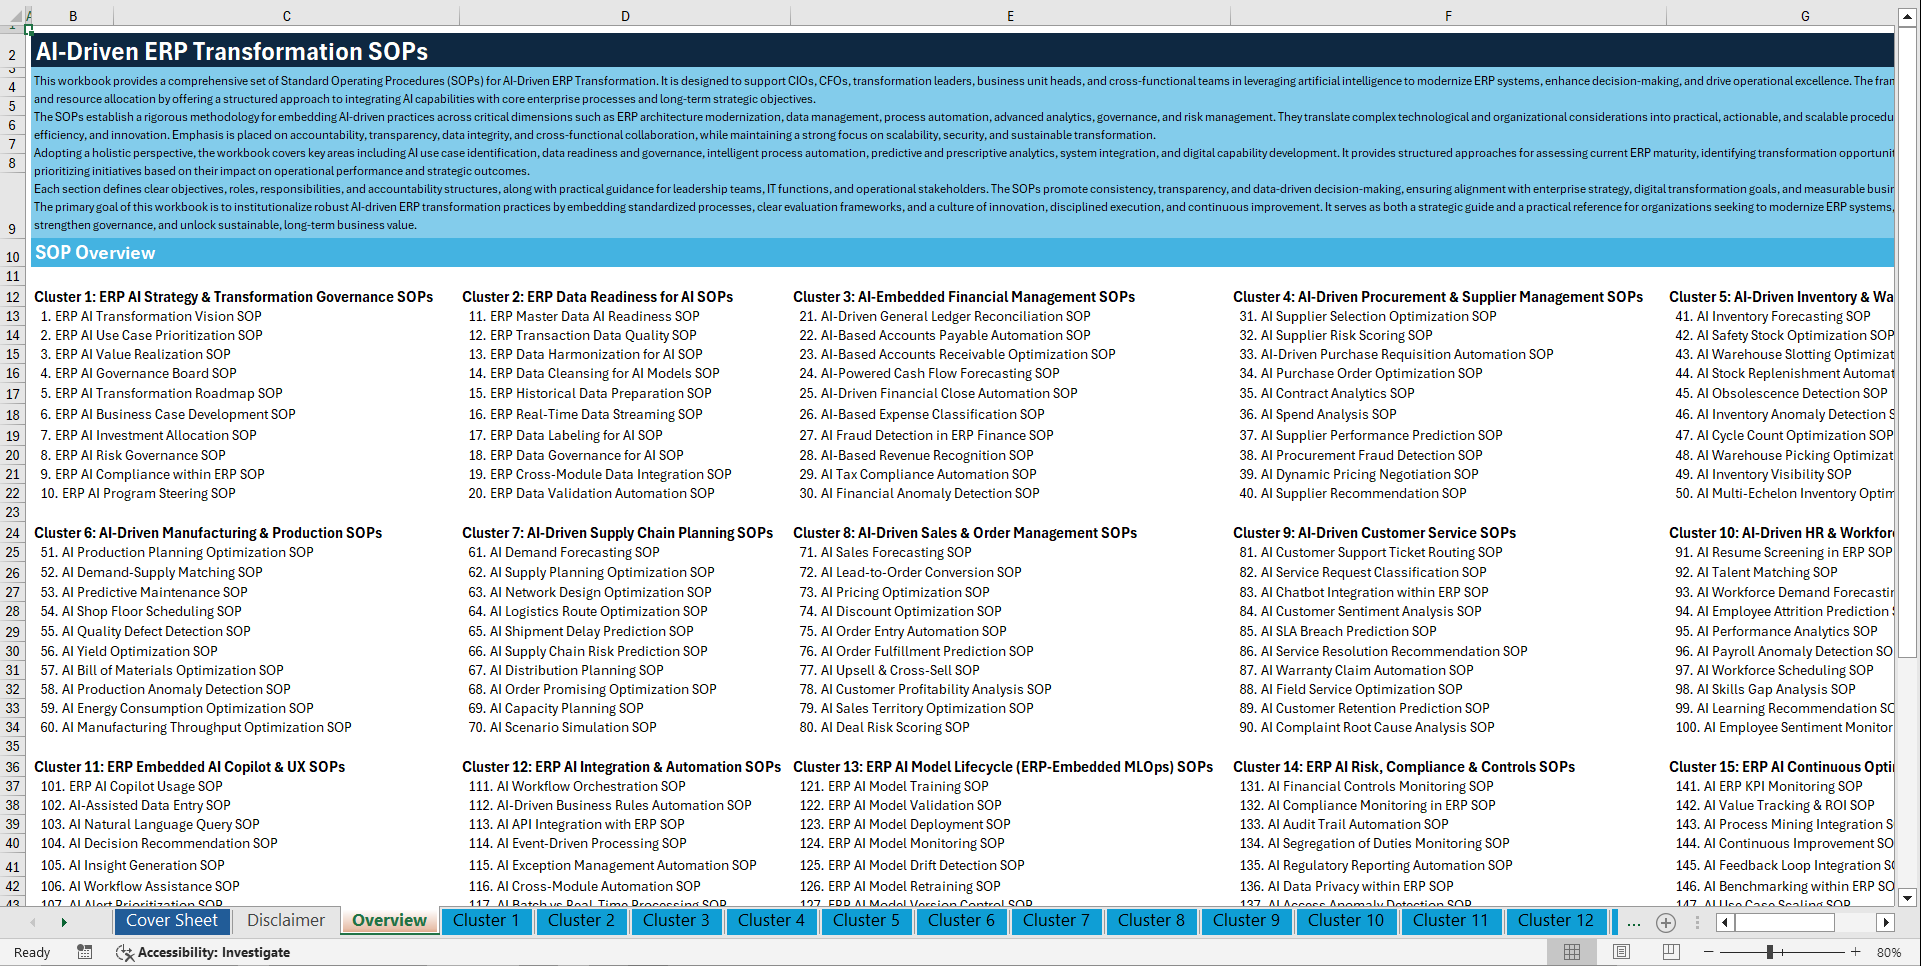Image resolution: width=1921 pixels, height=966 pixels.
Task: Select column D header
Action: pyautogui.click(x=625, y=16)
